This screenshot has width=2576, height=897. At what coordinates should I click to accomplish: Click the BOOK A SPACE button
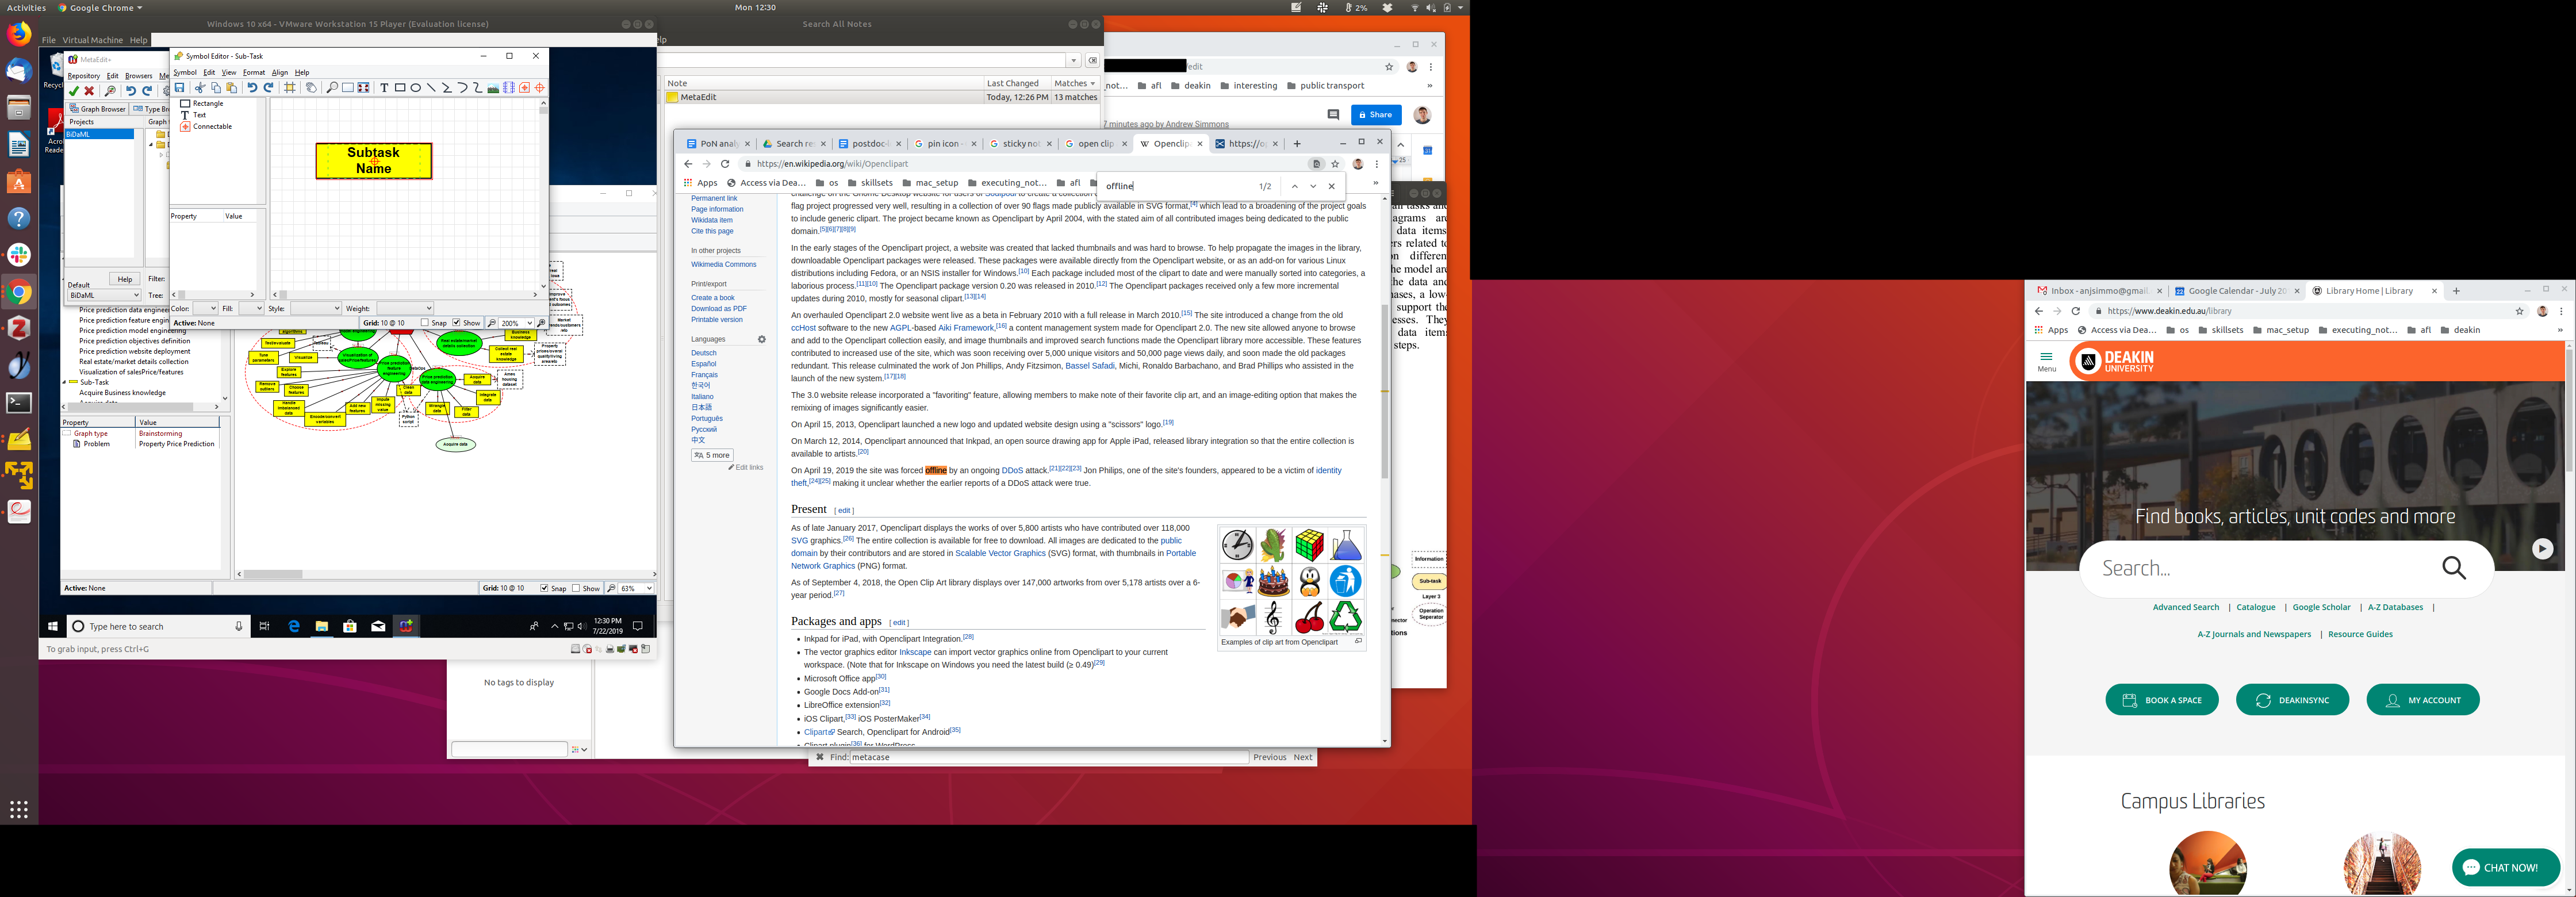2161,700
